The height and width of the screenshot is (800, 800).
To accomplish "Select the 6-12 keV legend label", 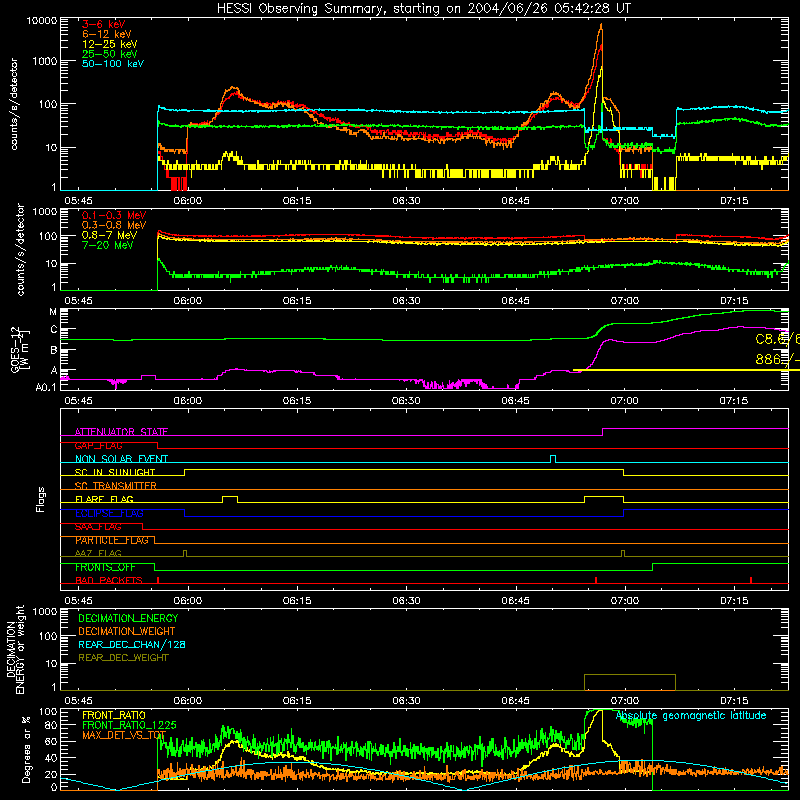I will [106, 34].
